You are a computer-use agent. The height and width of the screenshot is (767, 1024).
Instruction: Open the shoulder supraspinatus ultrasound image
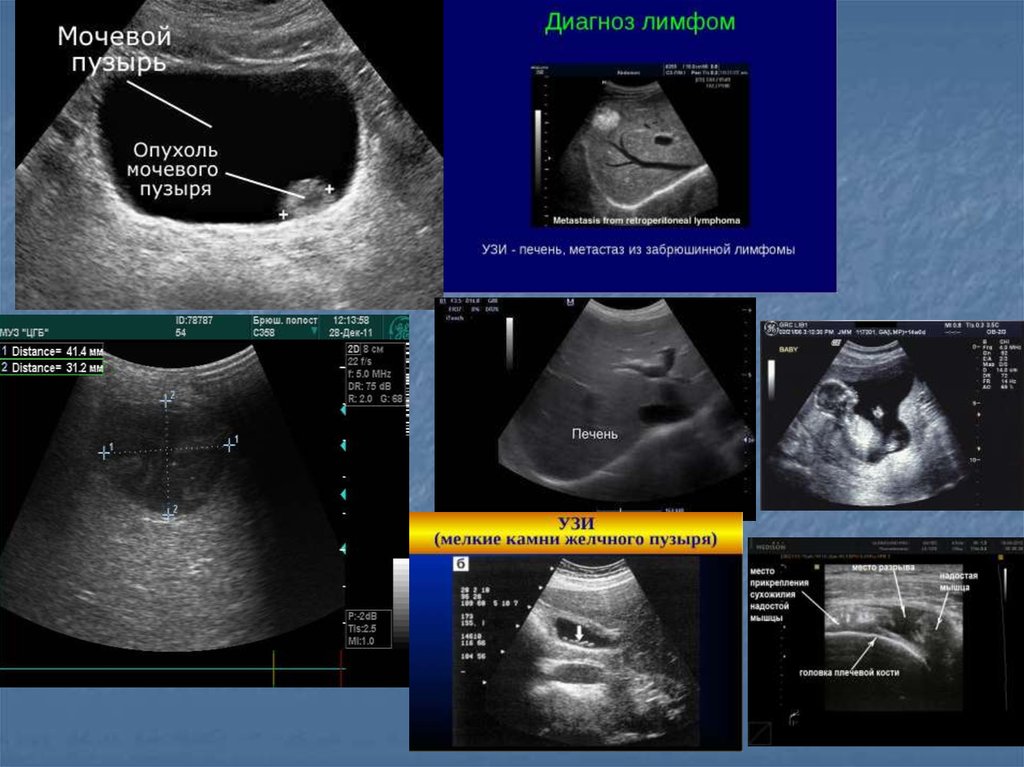point(886,642)
